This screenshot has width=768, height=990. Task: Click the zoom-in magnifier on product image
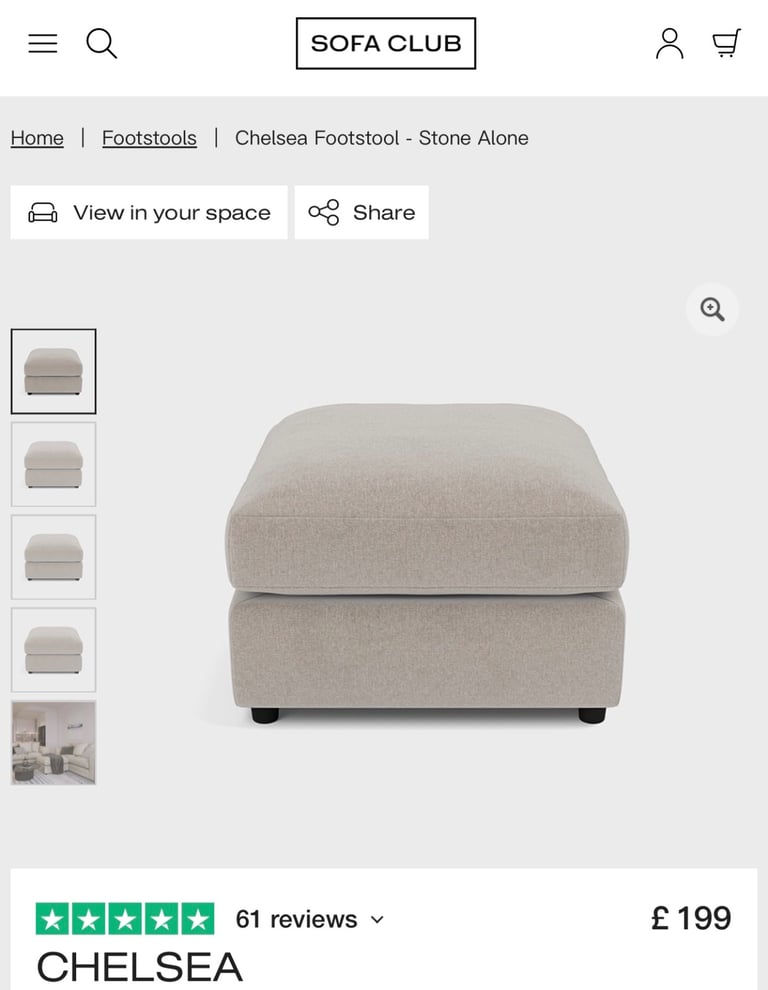pos(712,309)
